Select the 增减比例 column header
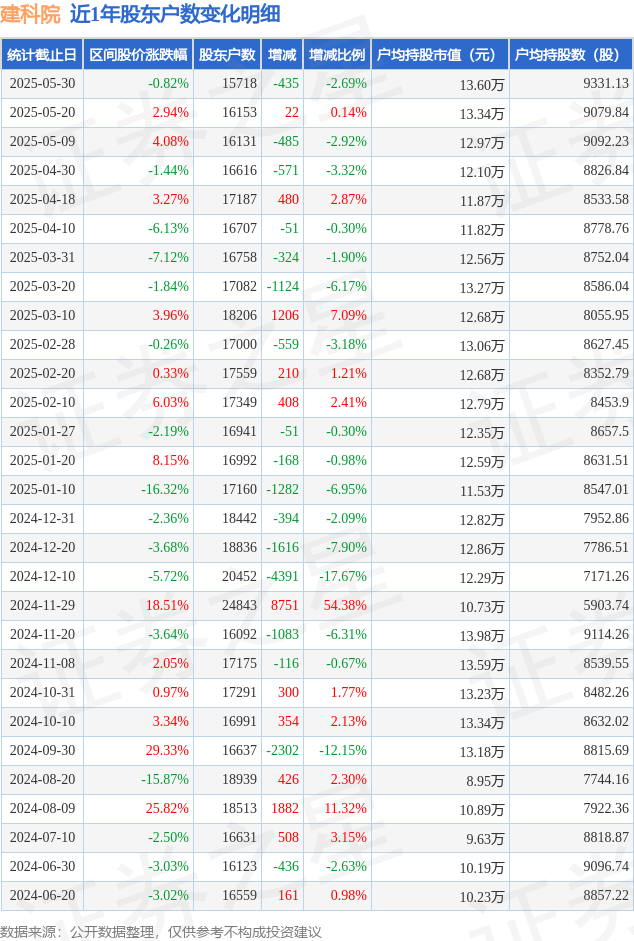This screenshot has width=634, height=941. pyautogui.click(x=337, y=55)
